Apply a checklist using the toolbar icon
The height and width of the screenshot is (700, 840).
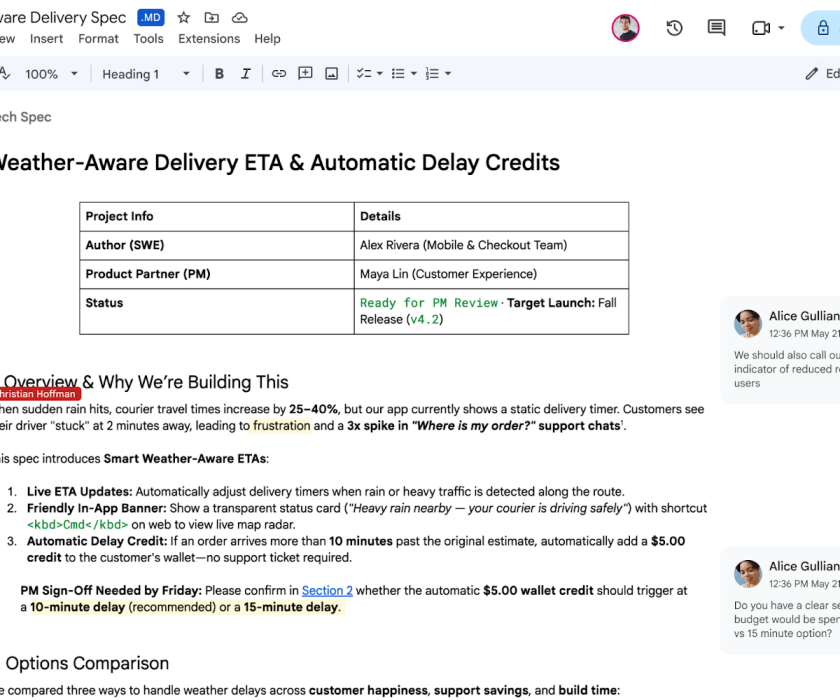click(x=364, y=73)
